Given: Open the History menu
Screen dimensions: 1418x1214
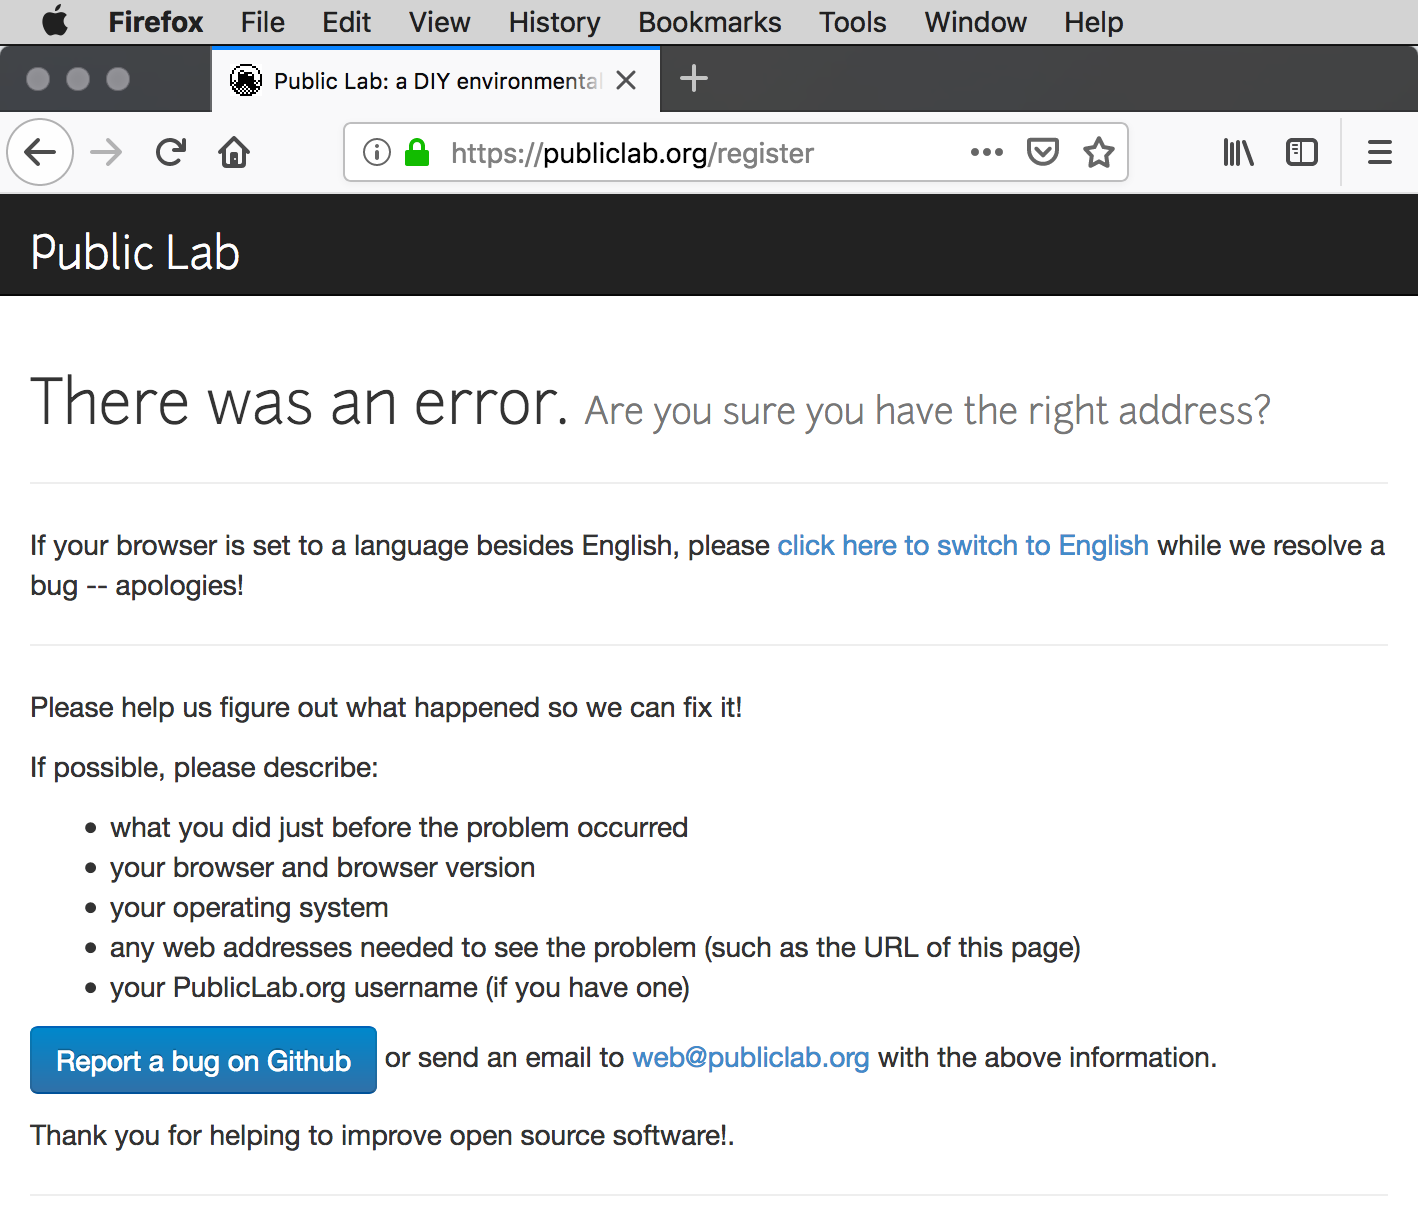Looking at the screenshot, I should click(555, 22).
